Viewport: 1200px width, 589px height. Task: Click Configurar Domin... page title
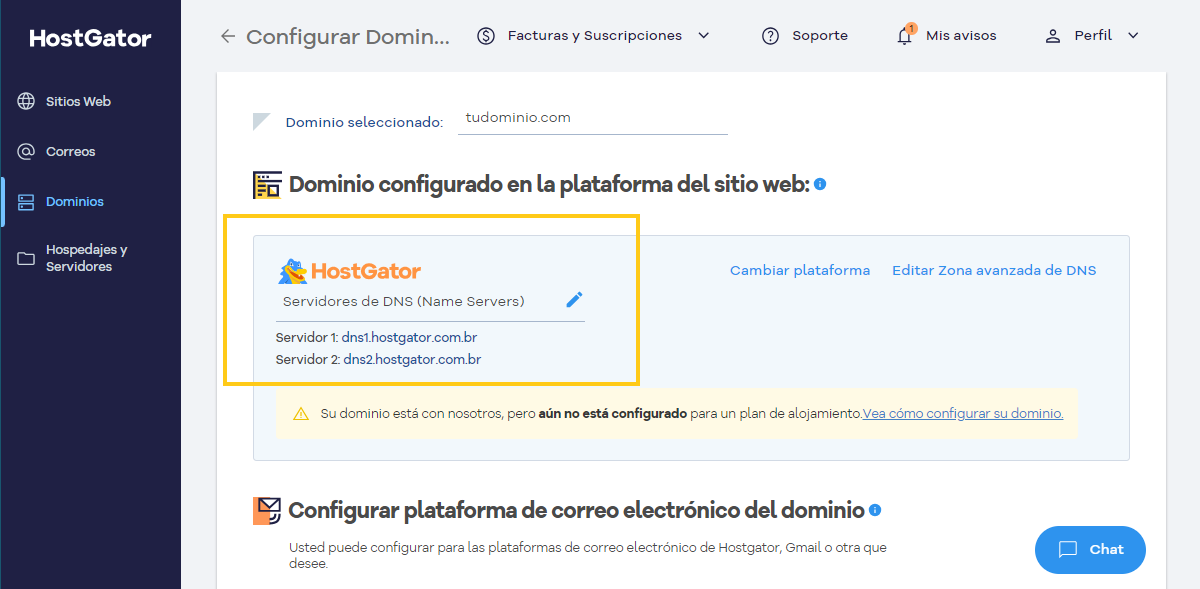point(348,37)
